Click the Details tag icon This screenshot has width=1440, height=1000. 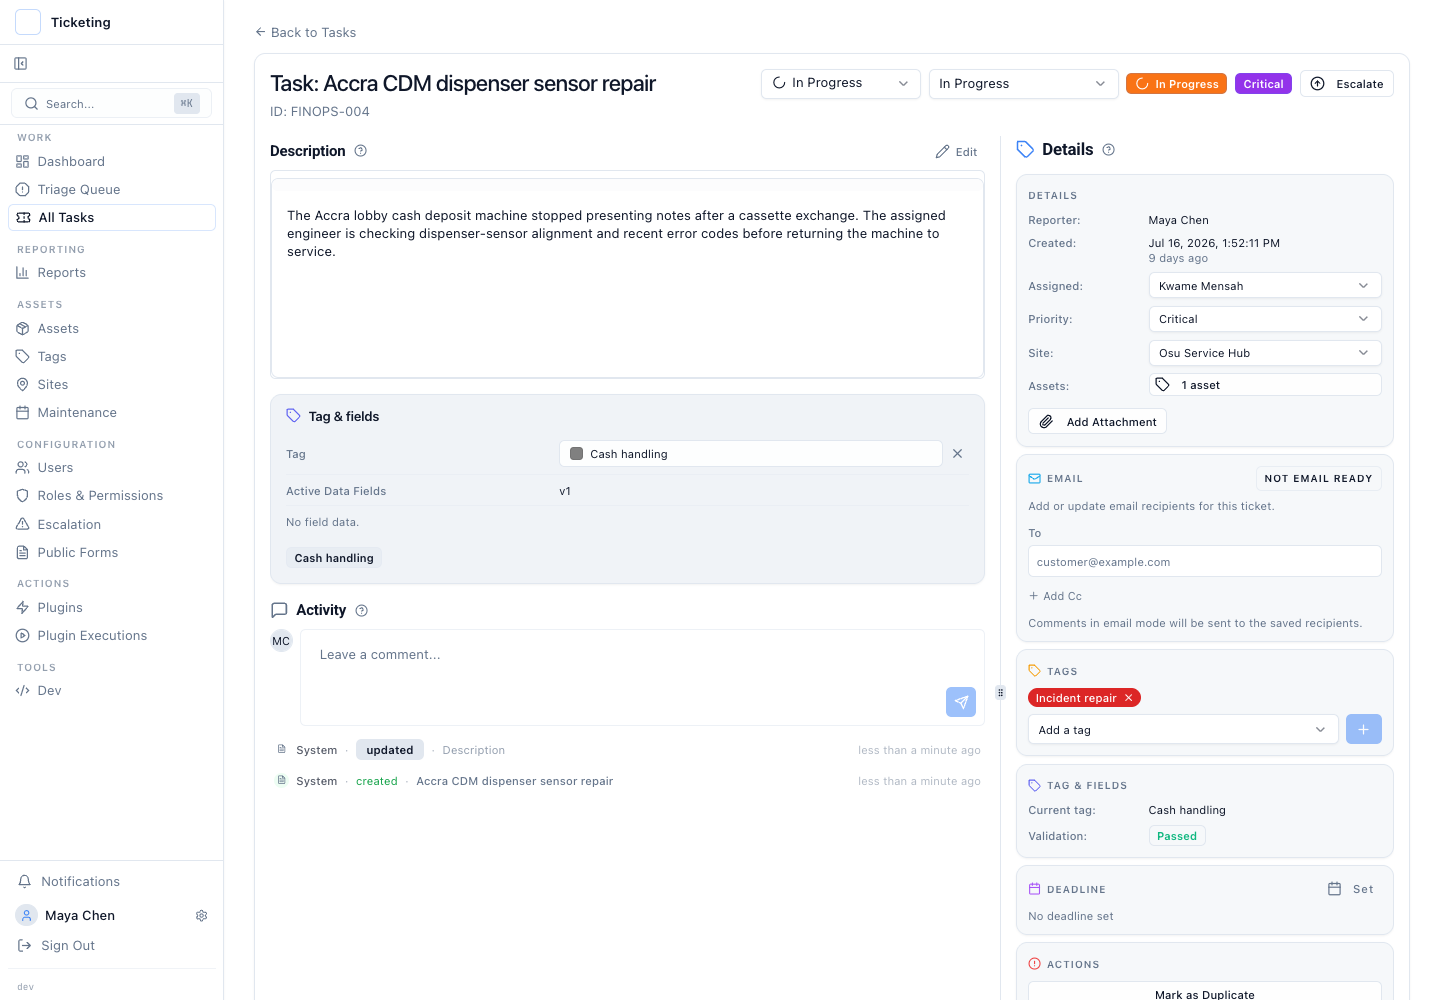(1025, 150)
